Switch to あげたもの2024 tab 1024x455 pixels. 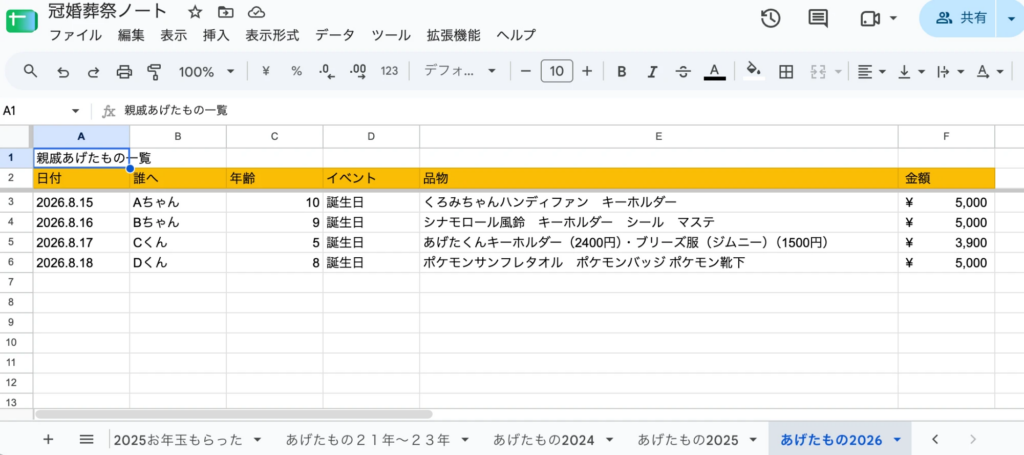(545, 439)
